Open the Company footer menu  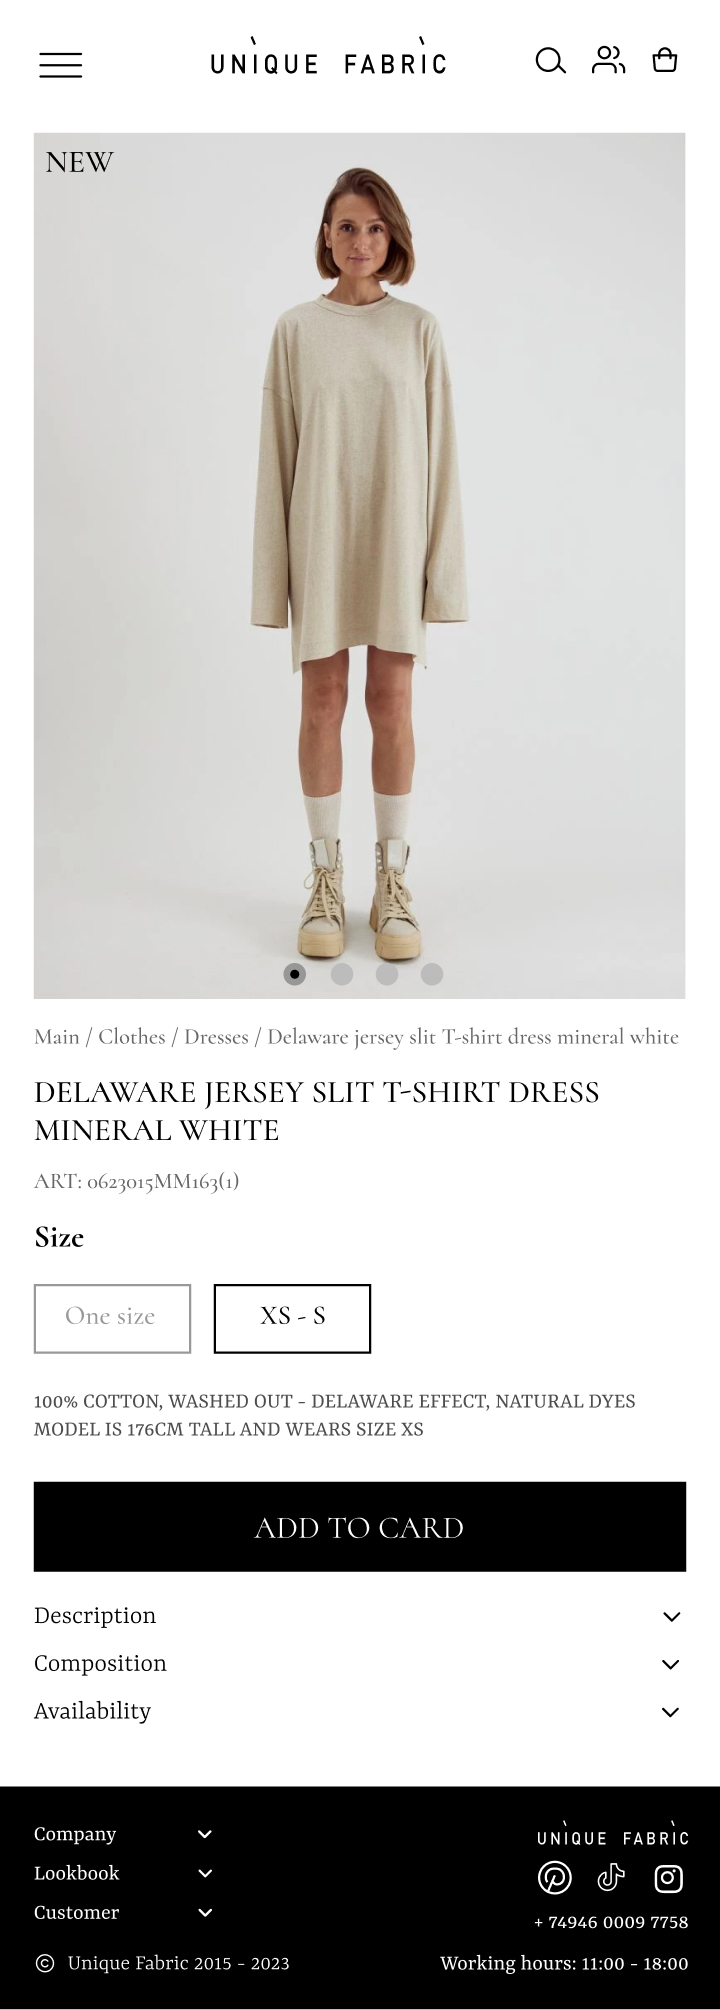point(123,1834)
